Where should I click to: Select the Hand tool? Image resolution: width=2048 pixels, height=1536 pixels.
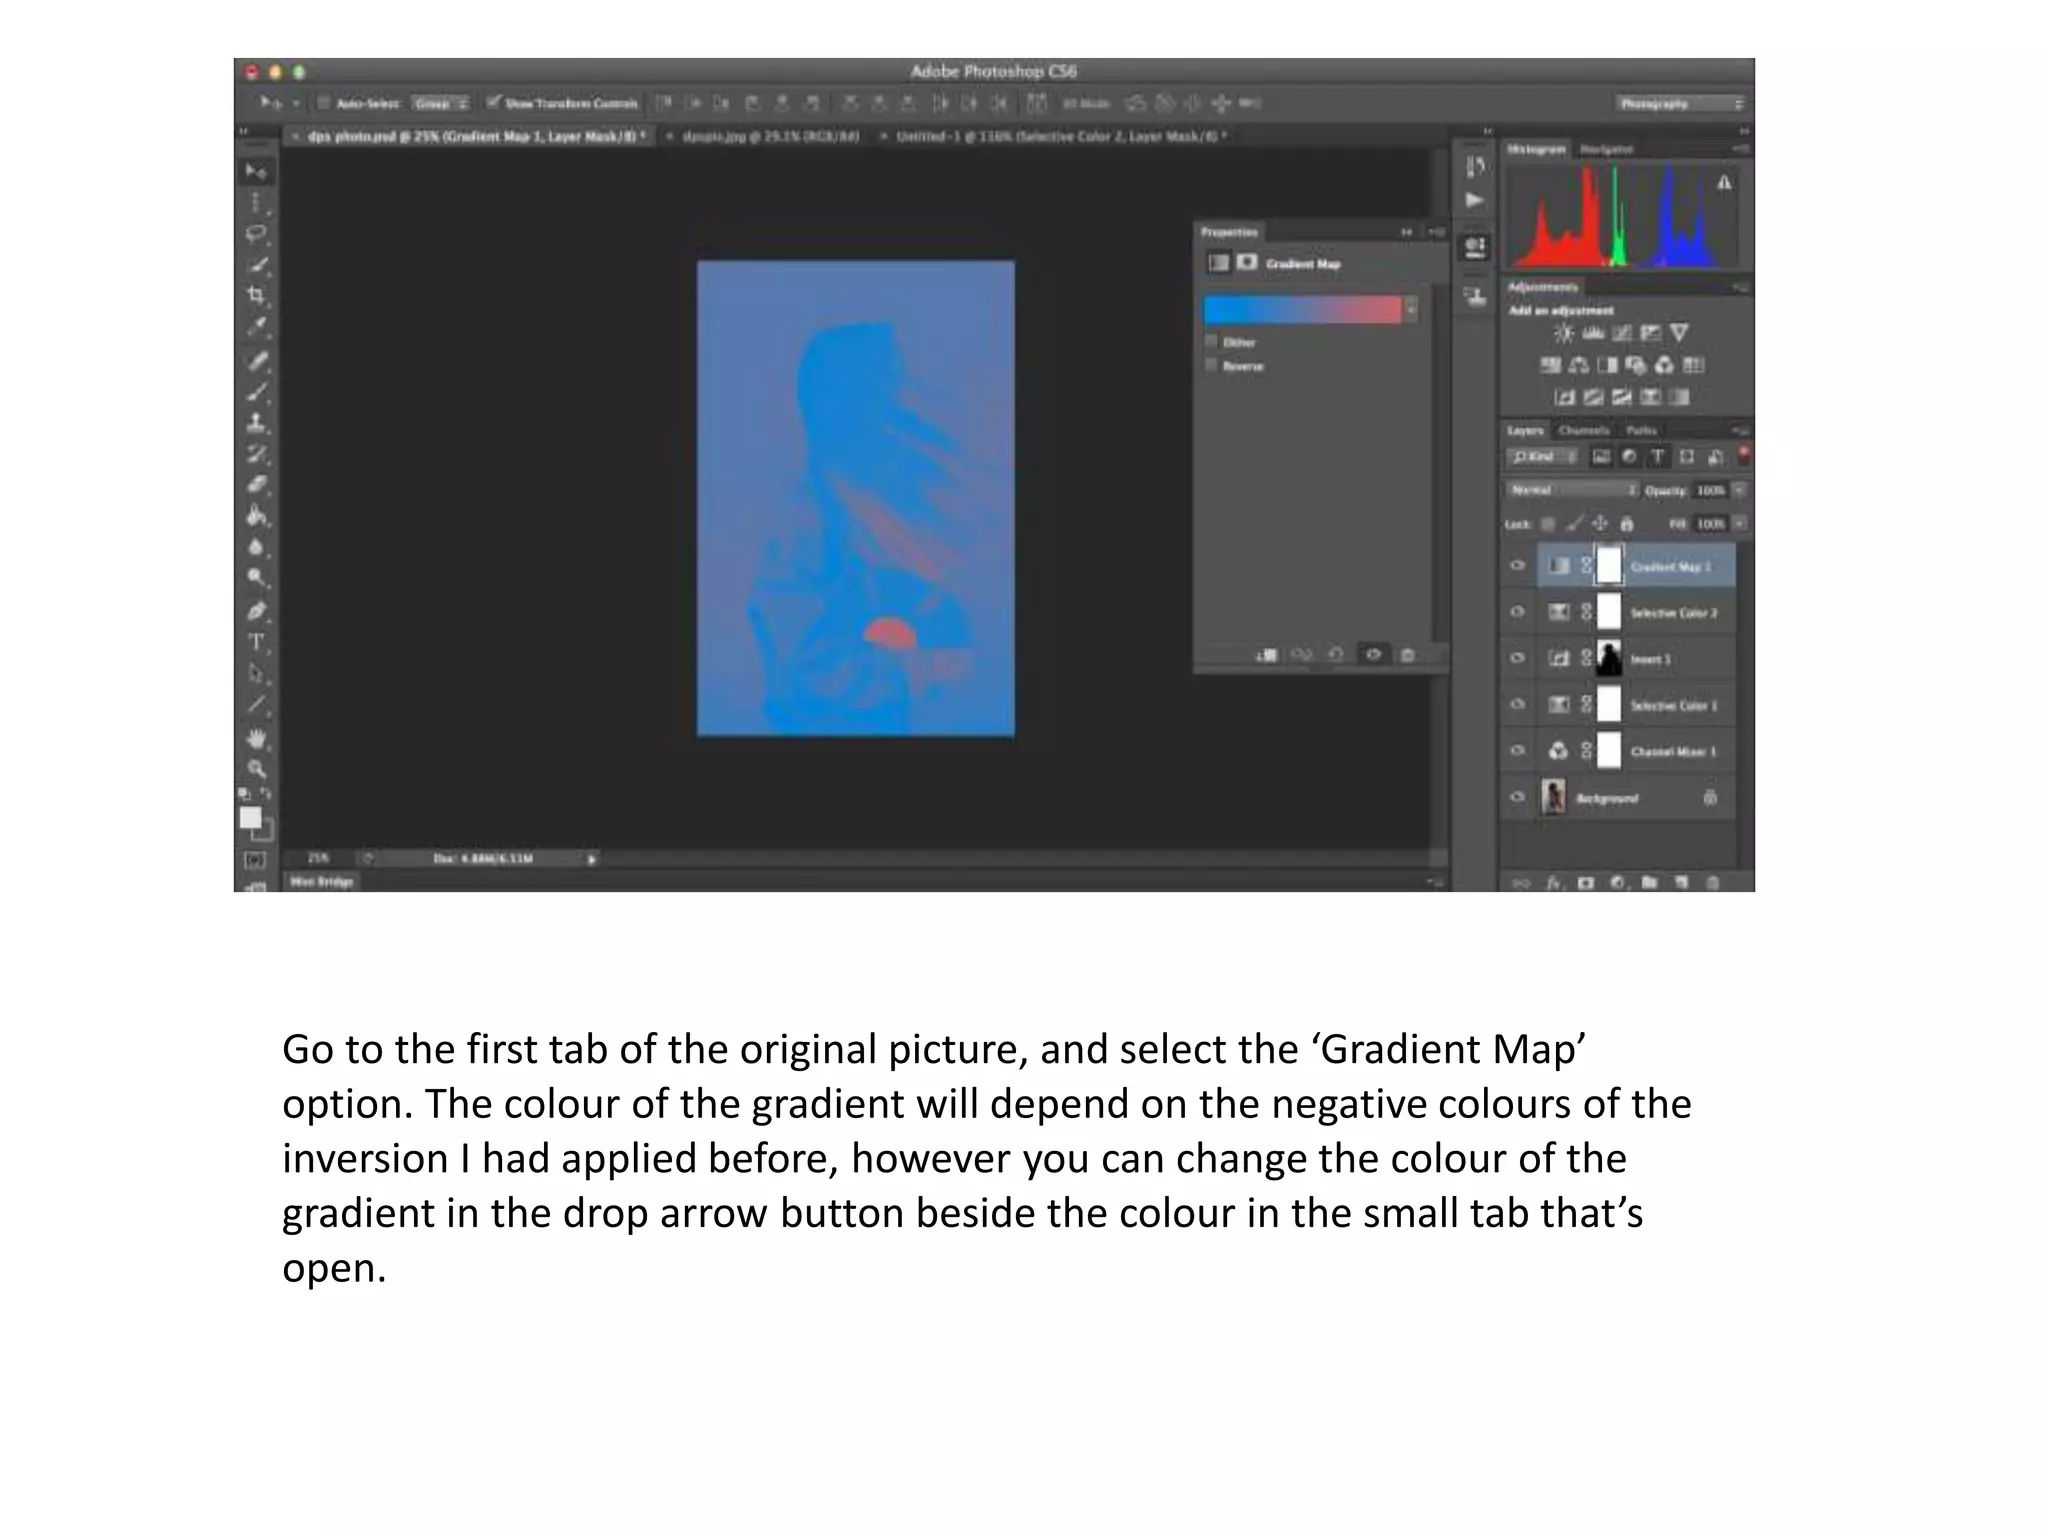[x=256, y=738]
